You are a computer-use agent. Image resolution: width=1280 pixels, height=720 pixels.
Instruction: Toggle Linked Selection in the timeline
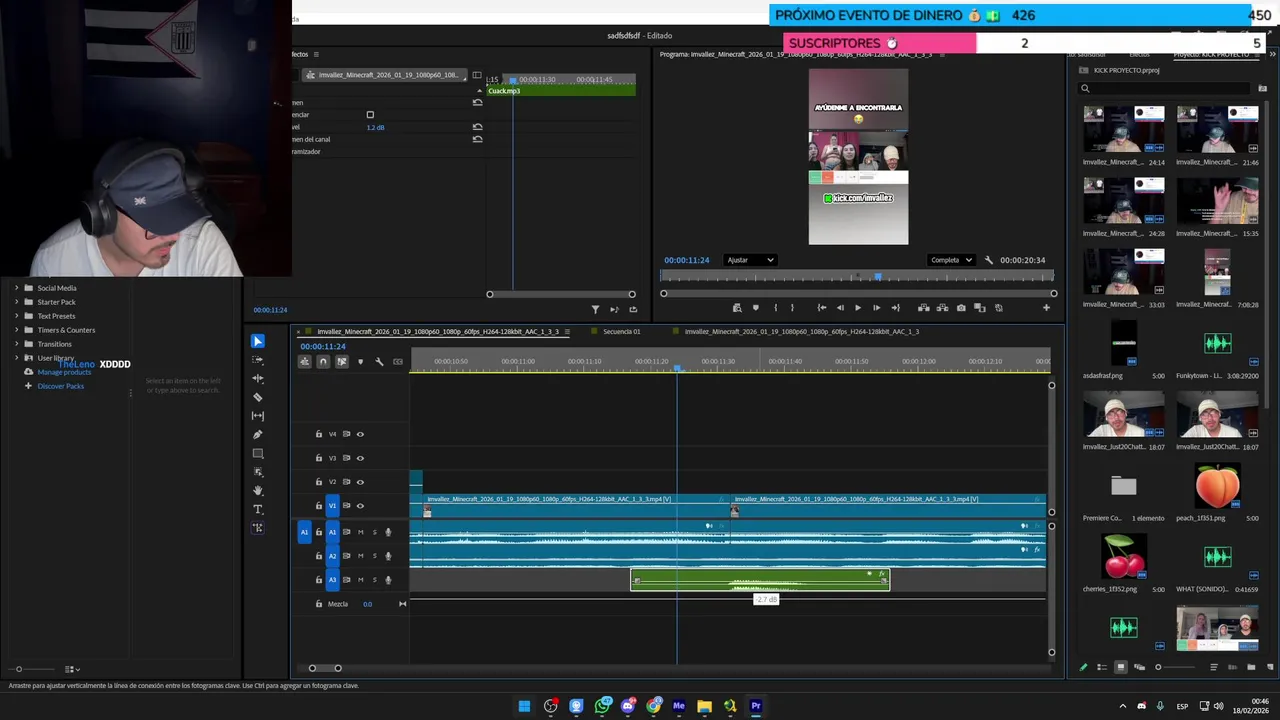tap(341, 362)
